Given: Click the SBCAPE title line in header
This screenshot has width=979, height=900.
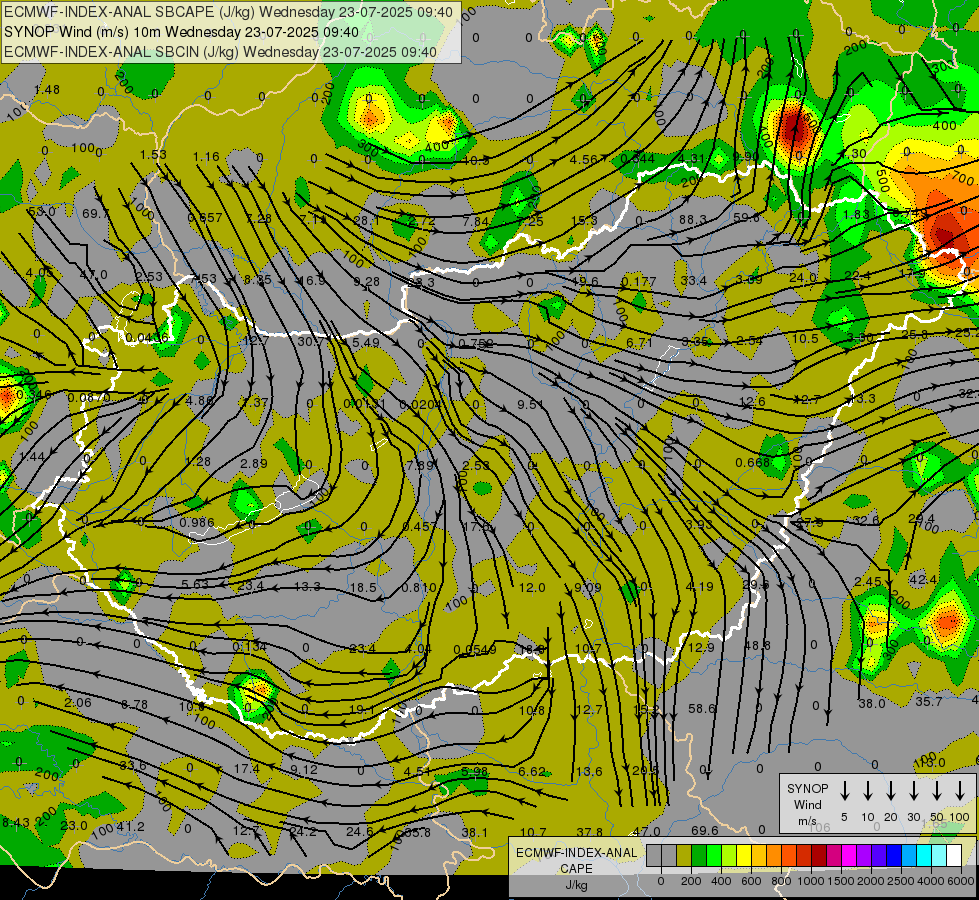Looking at the screenshot, I should coord(229,12).
